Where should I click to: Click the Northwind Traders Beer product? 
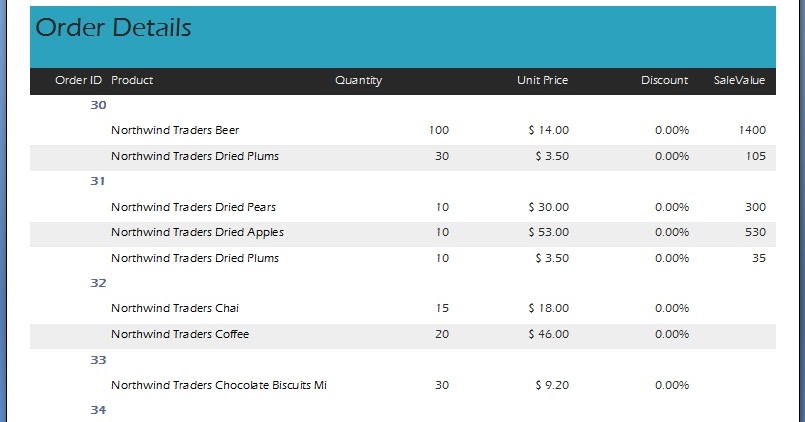(175, 130)
